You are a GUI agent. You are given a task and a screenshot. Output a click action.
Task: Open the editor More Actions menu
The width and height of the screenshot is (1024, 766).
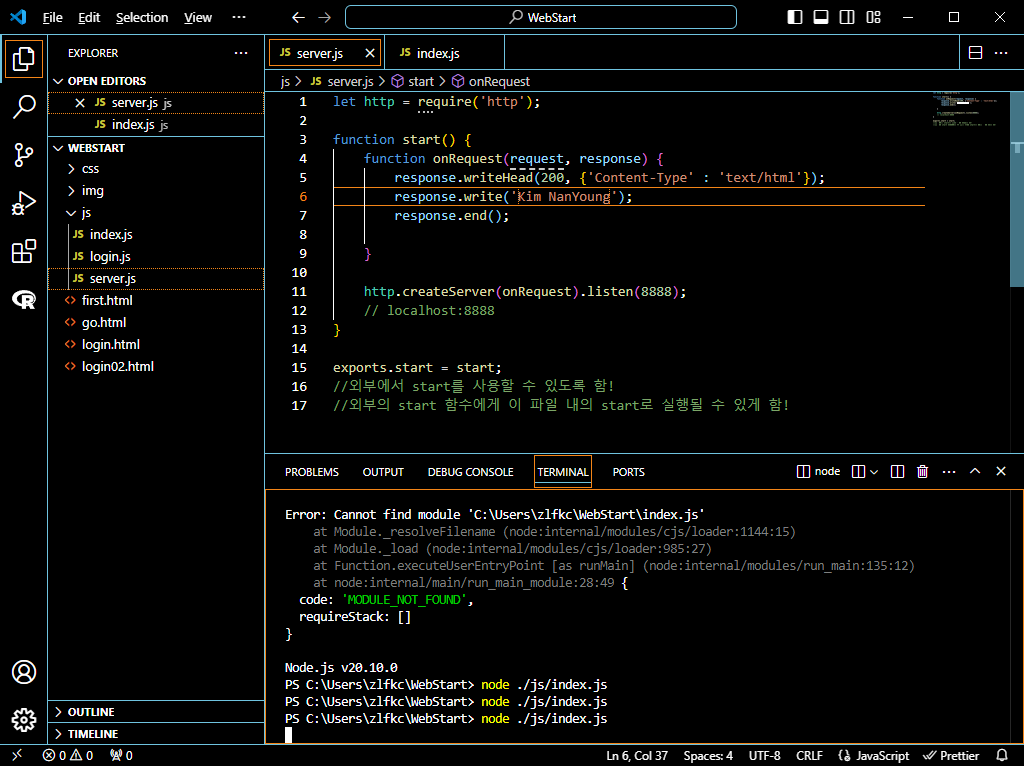coord(1001,53)
